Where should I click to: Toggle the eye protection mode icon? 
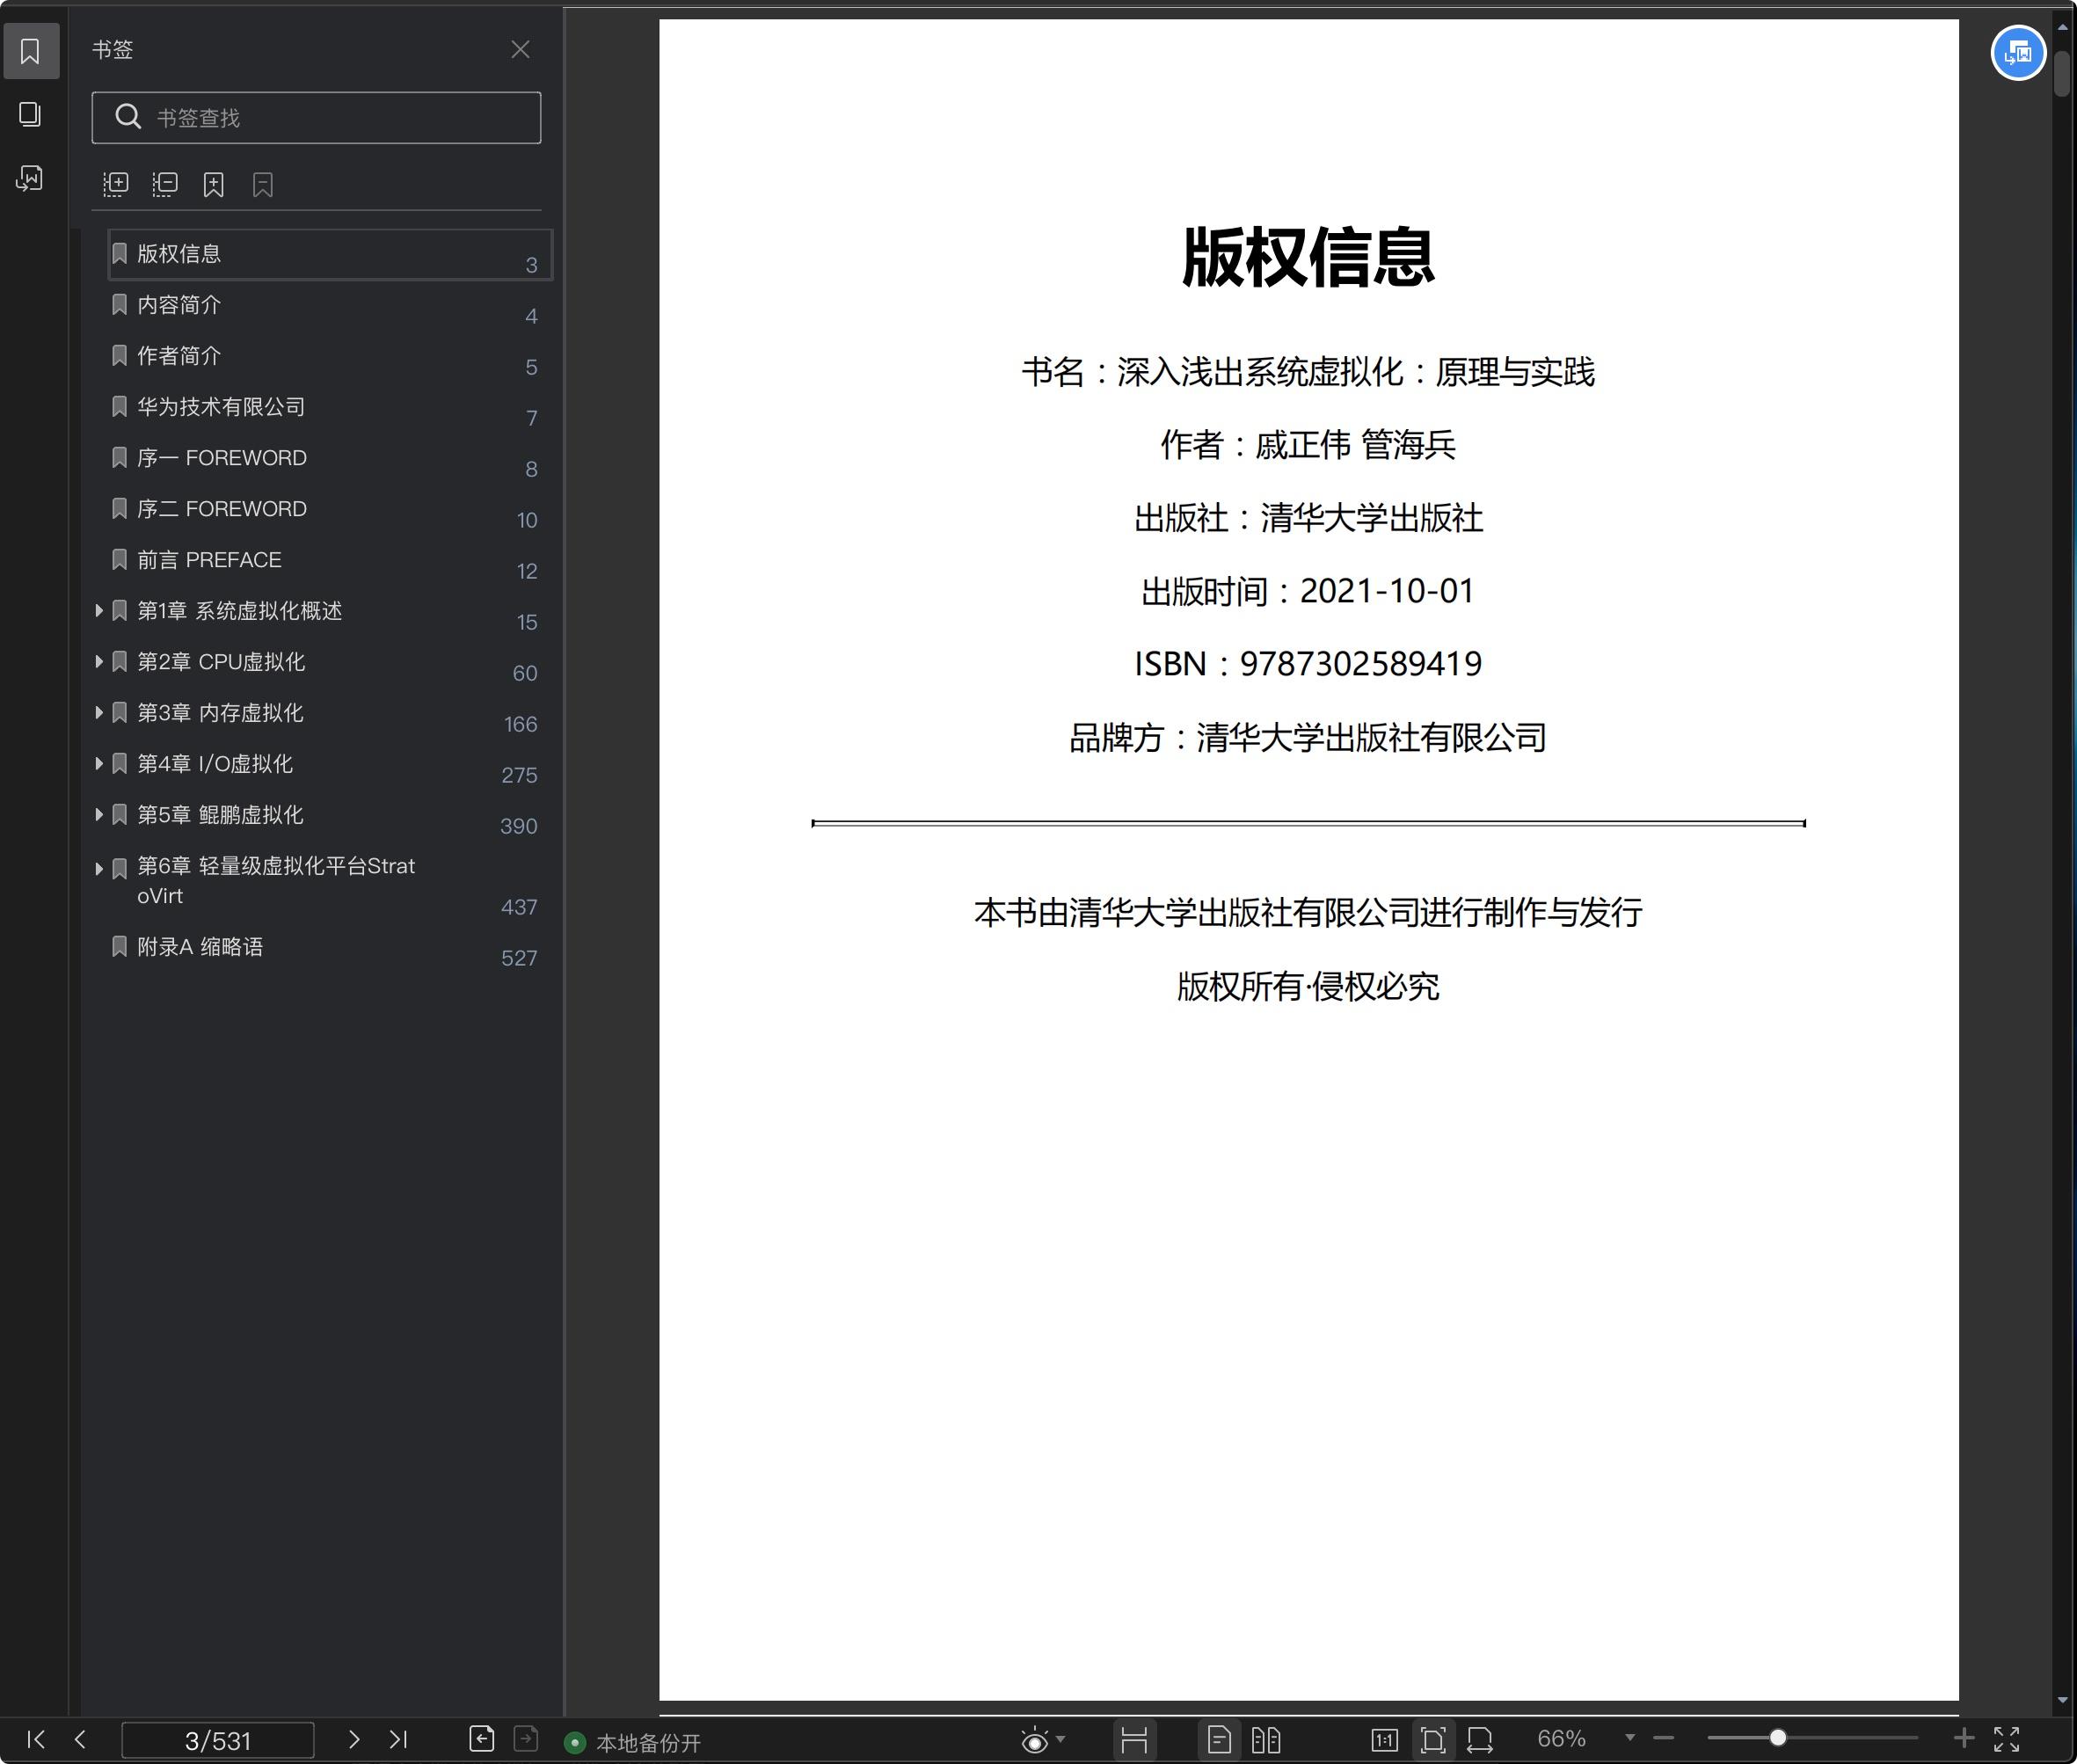pyautogui.click(x=1035, y=1740)
